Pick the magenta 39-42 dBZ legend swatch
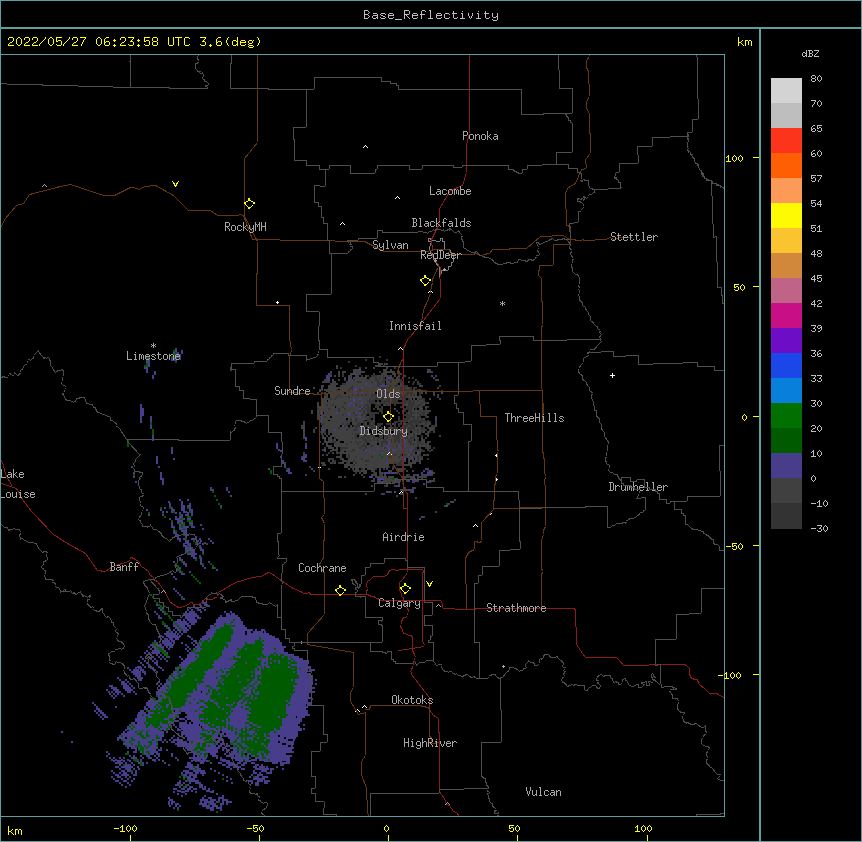Image resolution: width=862 pixels, height=842 pixels. (786, 315)
